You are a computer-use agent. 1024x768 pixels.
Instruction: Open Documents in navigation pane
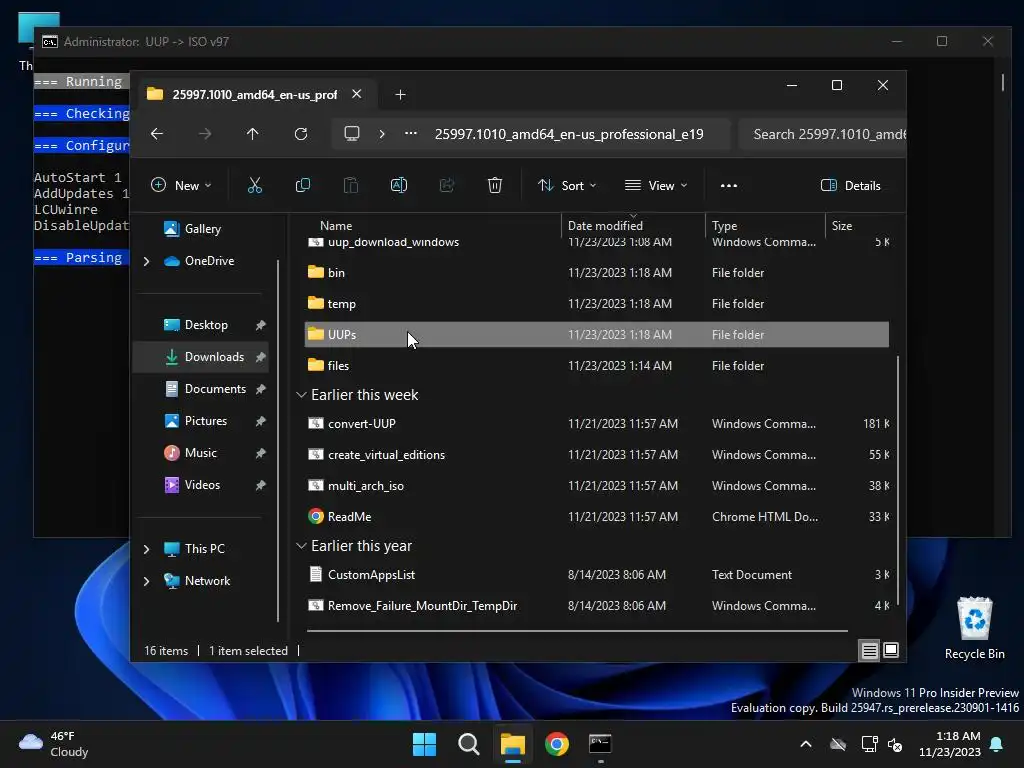pyautogui.click(x=216, y=389)
